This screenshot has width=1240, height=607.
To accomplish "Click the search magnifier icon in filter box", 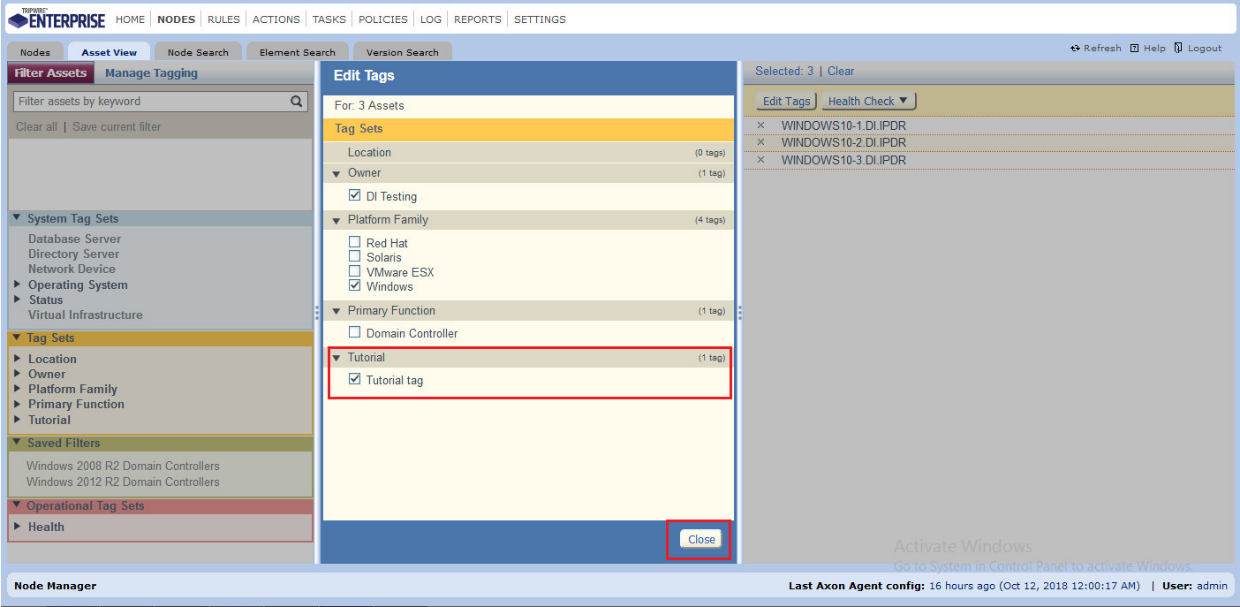I will tap(296, 101).
